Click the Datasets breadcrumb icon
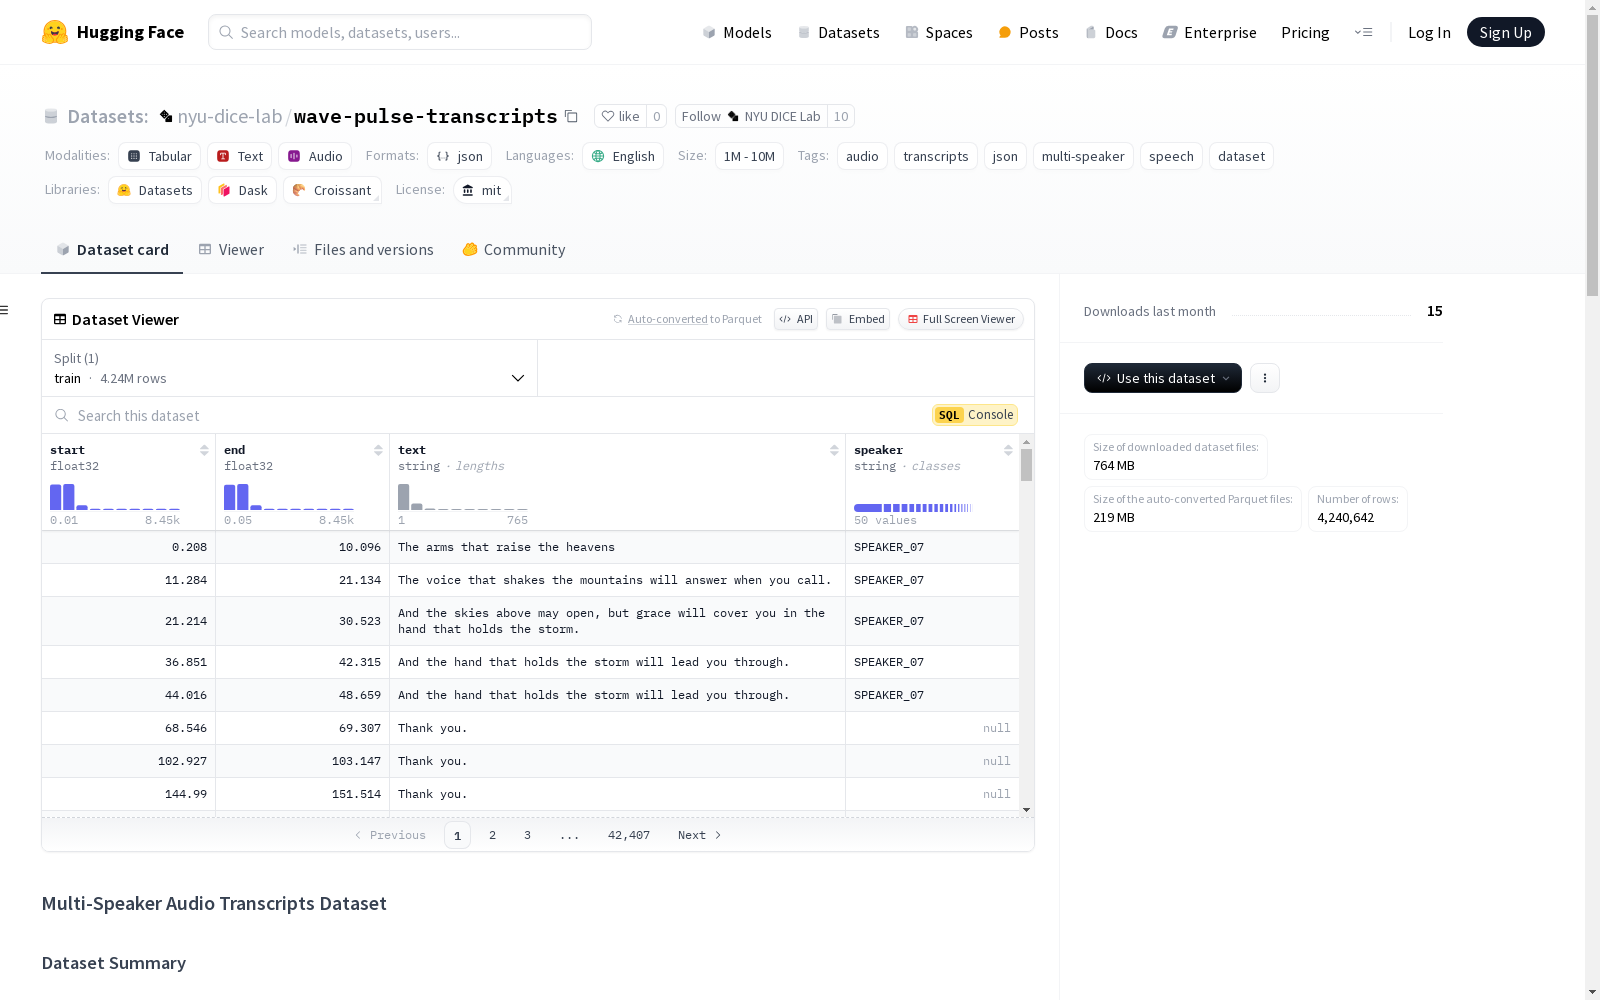1600x1000 pixels. pyautogui.click(x=51, y=116)
